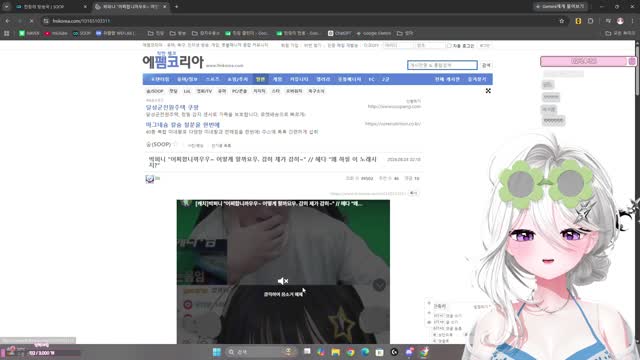
Task: Click the fullscreen expand icon beside submenu
Action: click(x=488, y=91)
